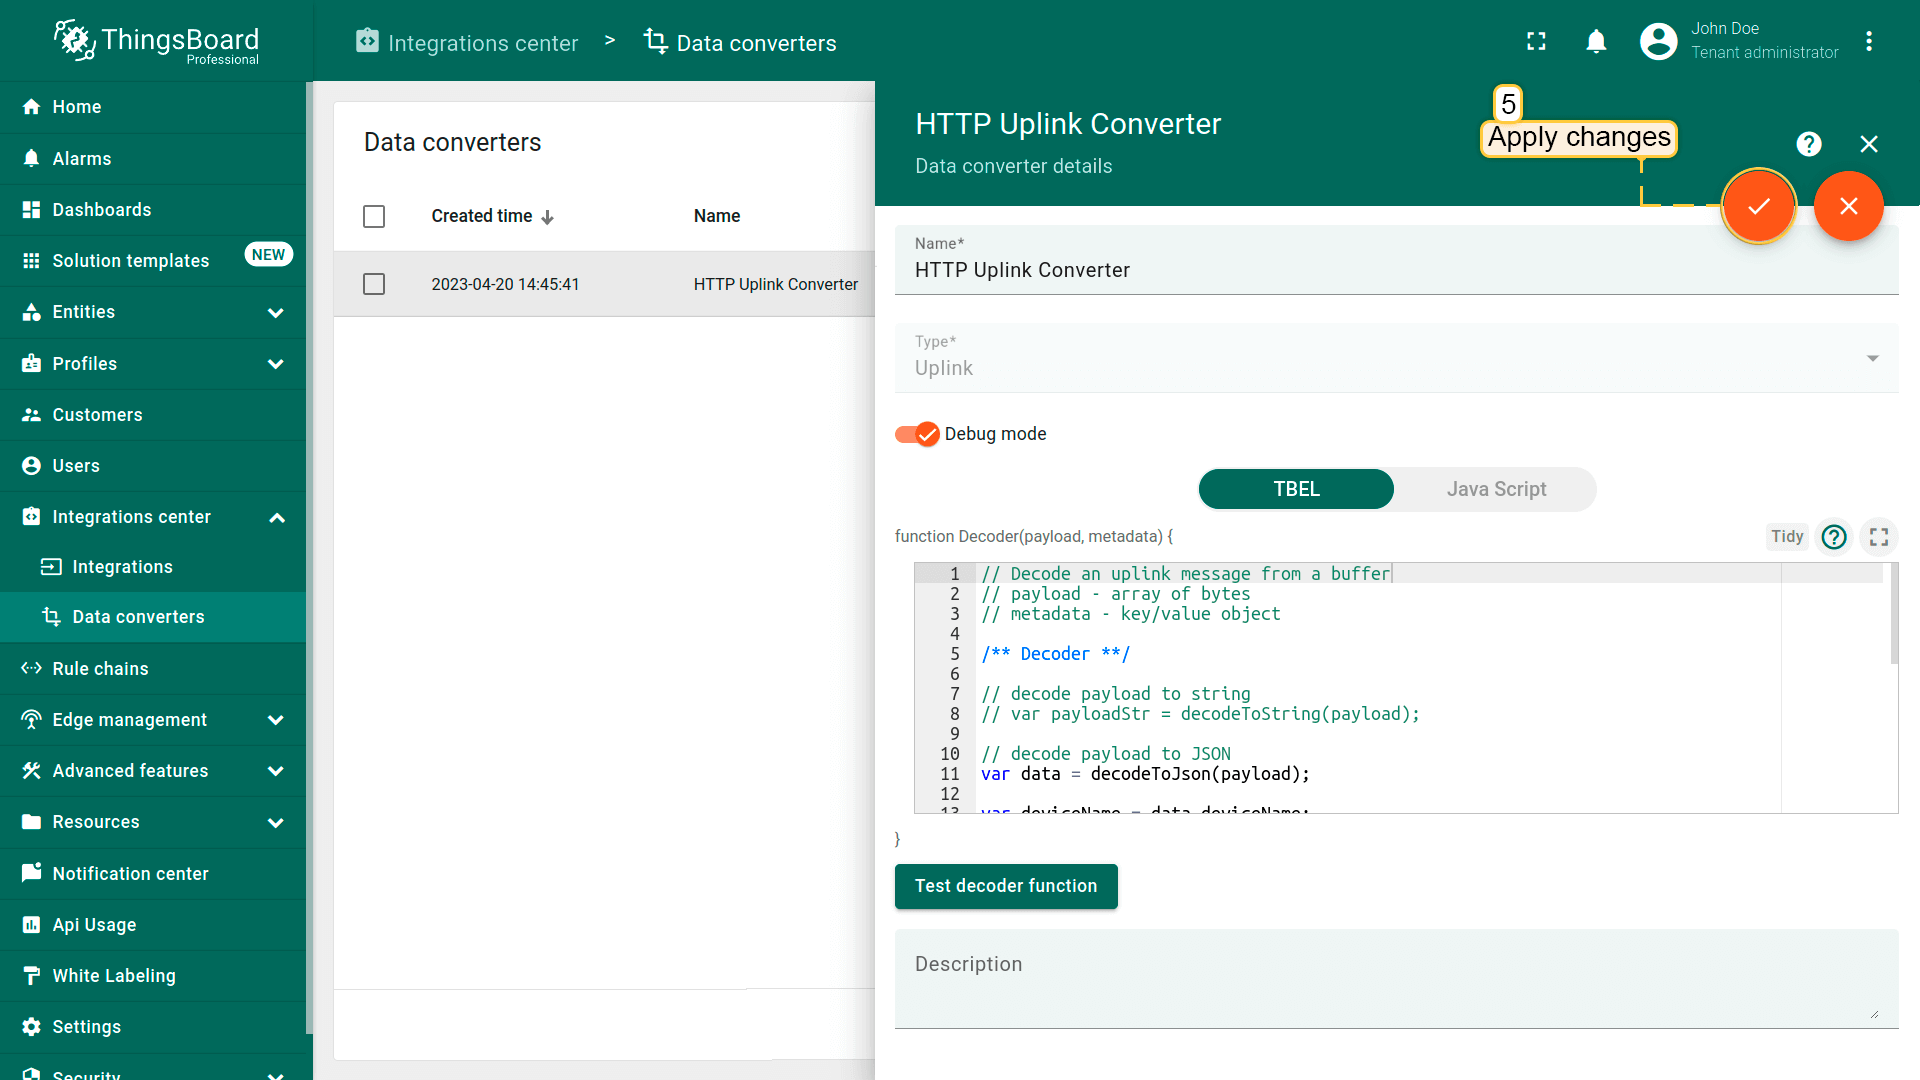Viewport: 1920px width, 1080px height.
Task: Open Rule chains from sidebar
Action: tap(100, 669)
